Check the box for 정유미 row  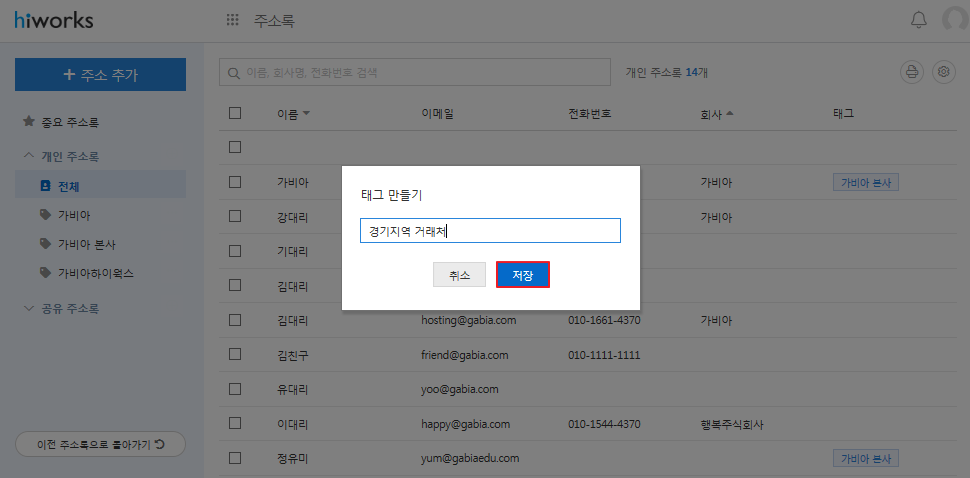[235, 458]
